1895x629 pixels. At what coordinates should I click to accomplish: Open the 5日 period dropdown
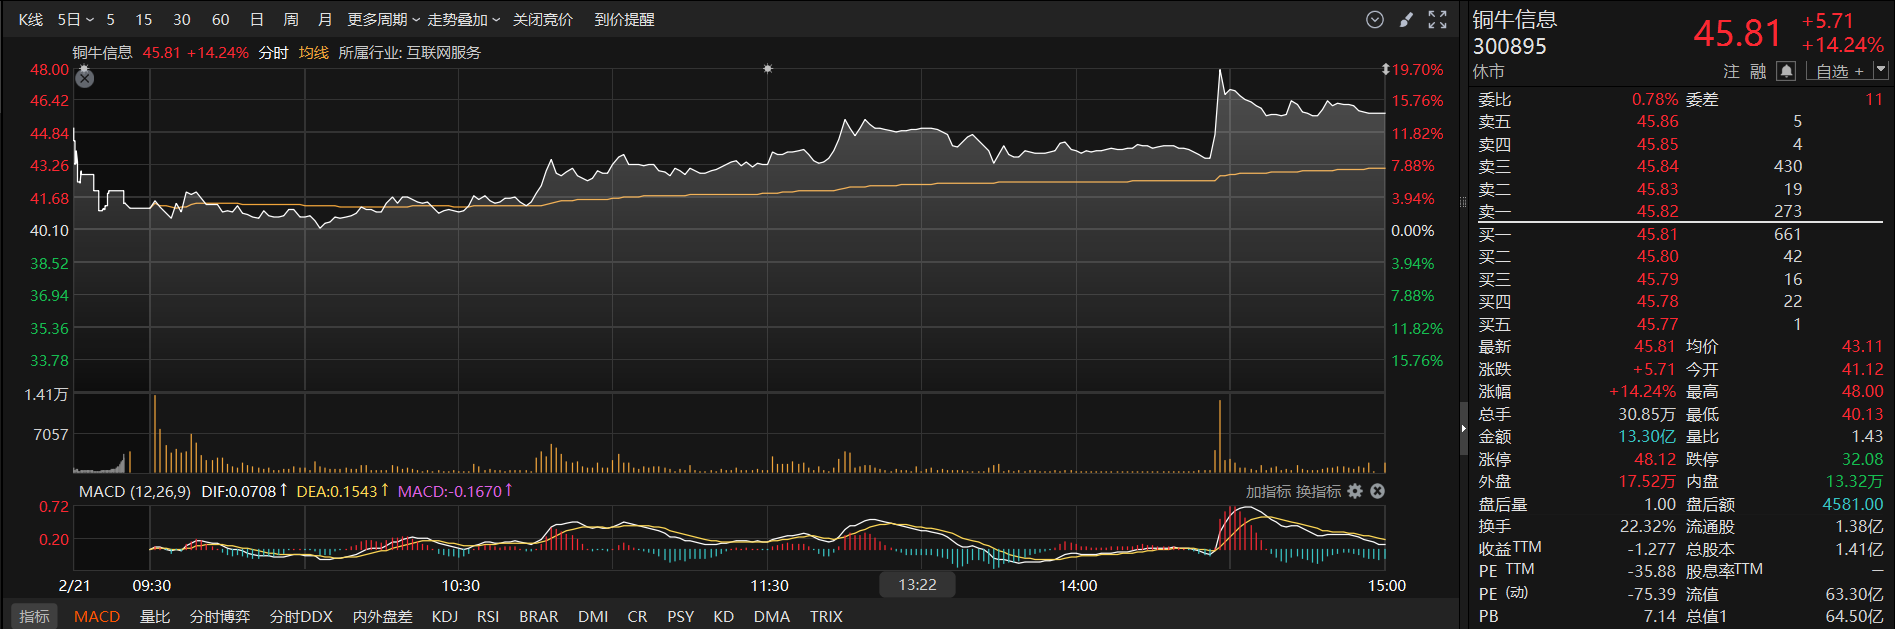point(75,20)
